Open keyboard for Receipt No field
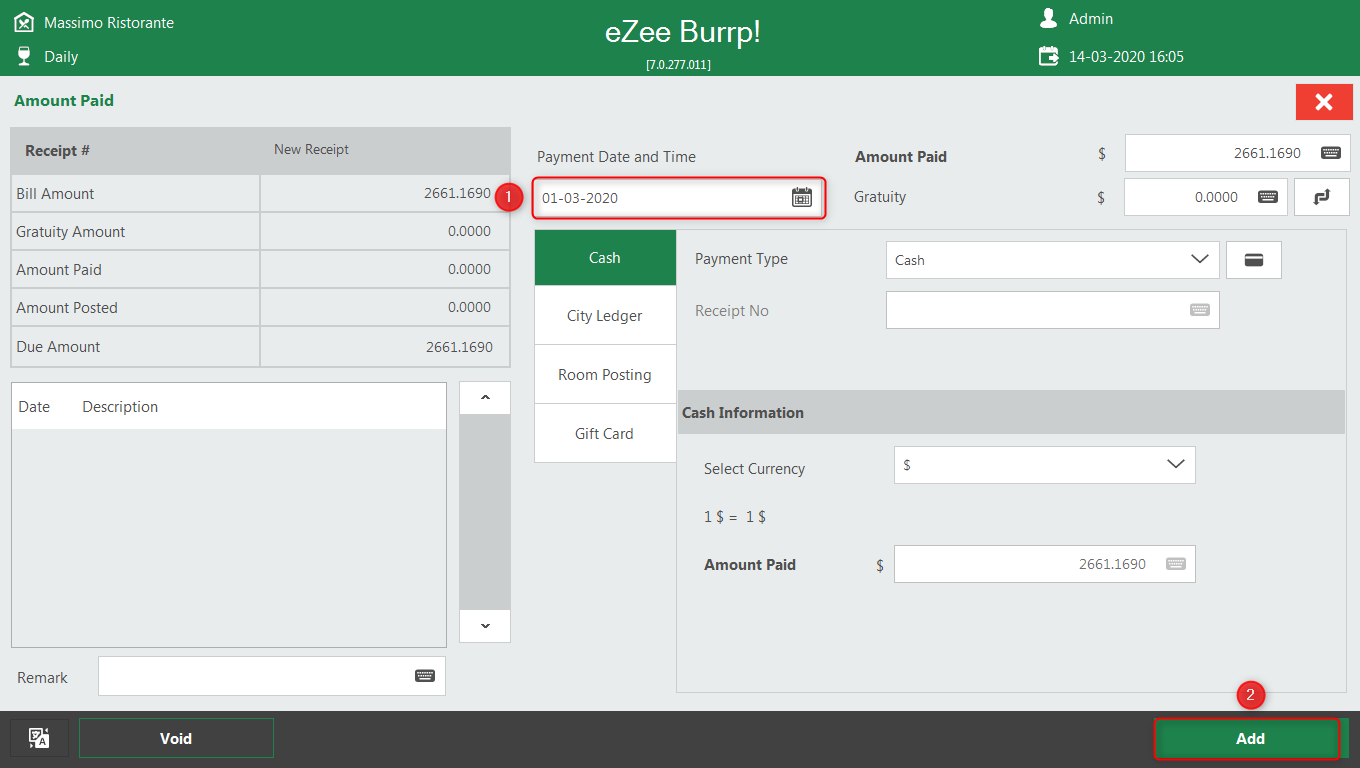 (1200, 310)
